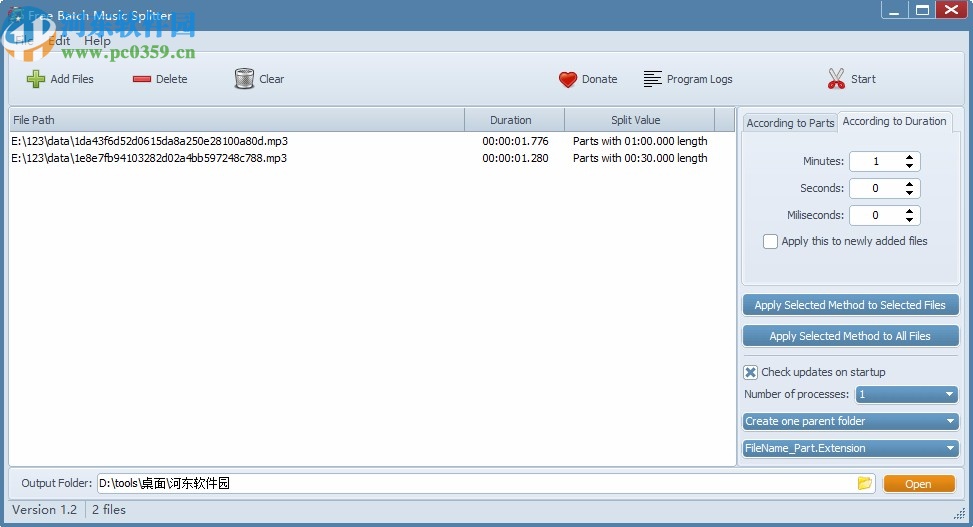Click the 2 files status bar entry
Viewport: 973px width, 527px height.
click(109, 510)
